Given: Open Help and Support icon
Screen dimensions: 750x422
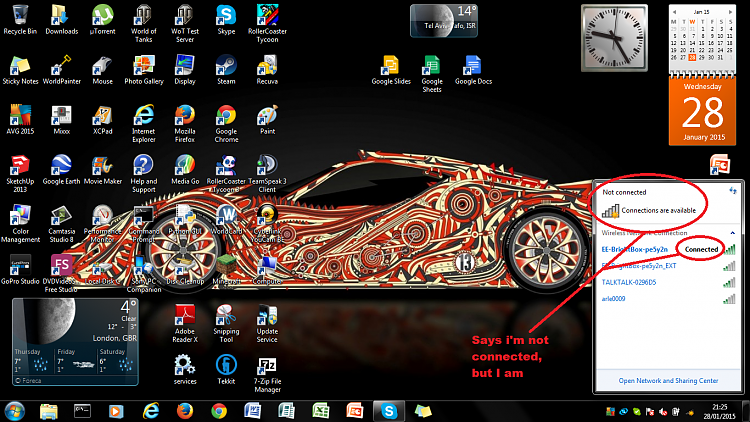Looking at the screenshot, I should tap(143, 174).
